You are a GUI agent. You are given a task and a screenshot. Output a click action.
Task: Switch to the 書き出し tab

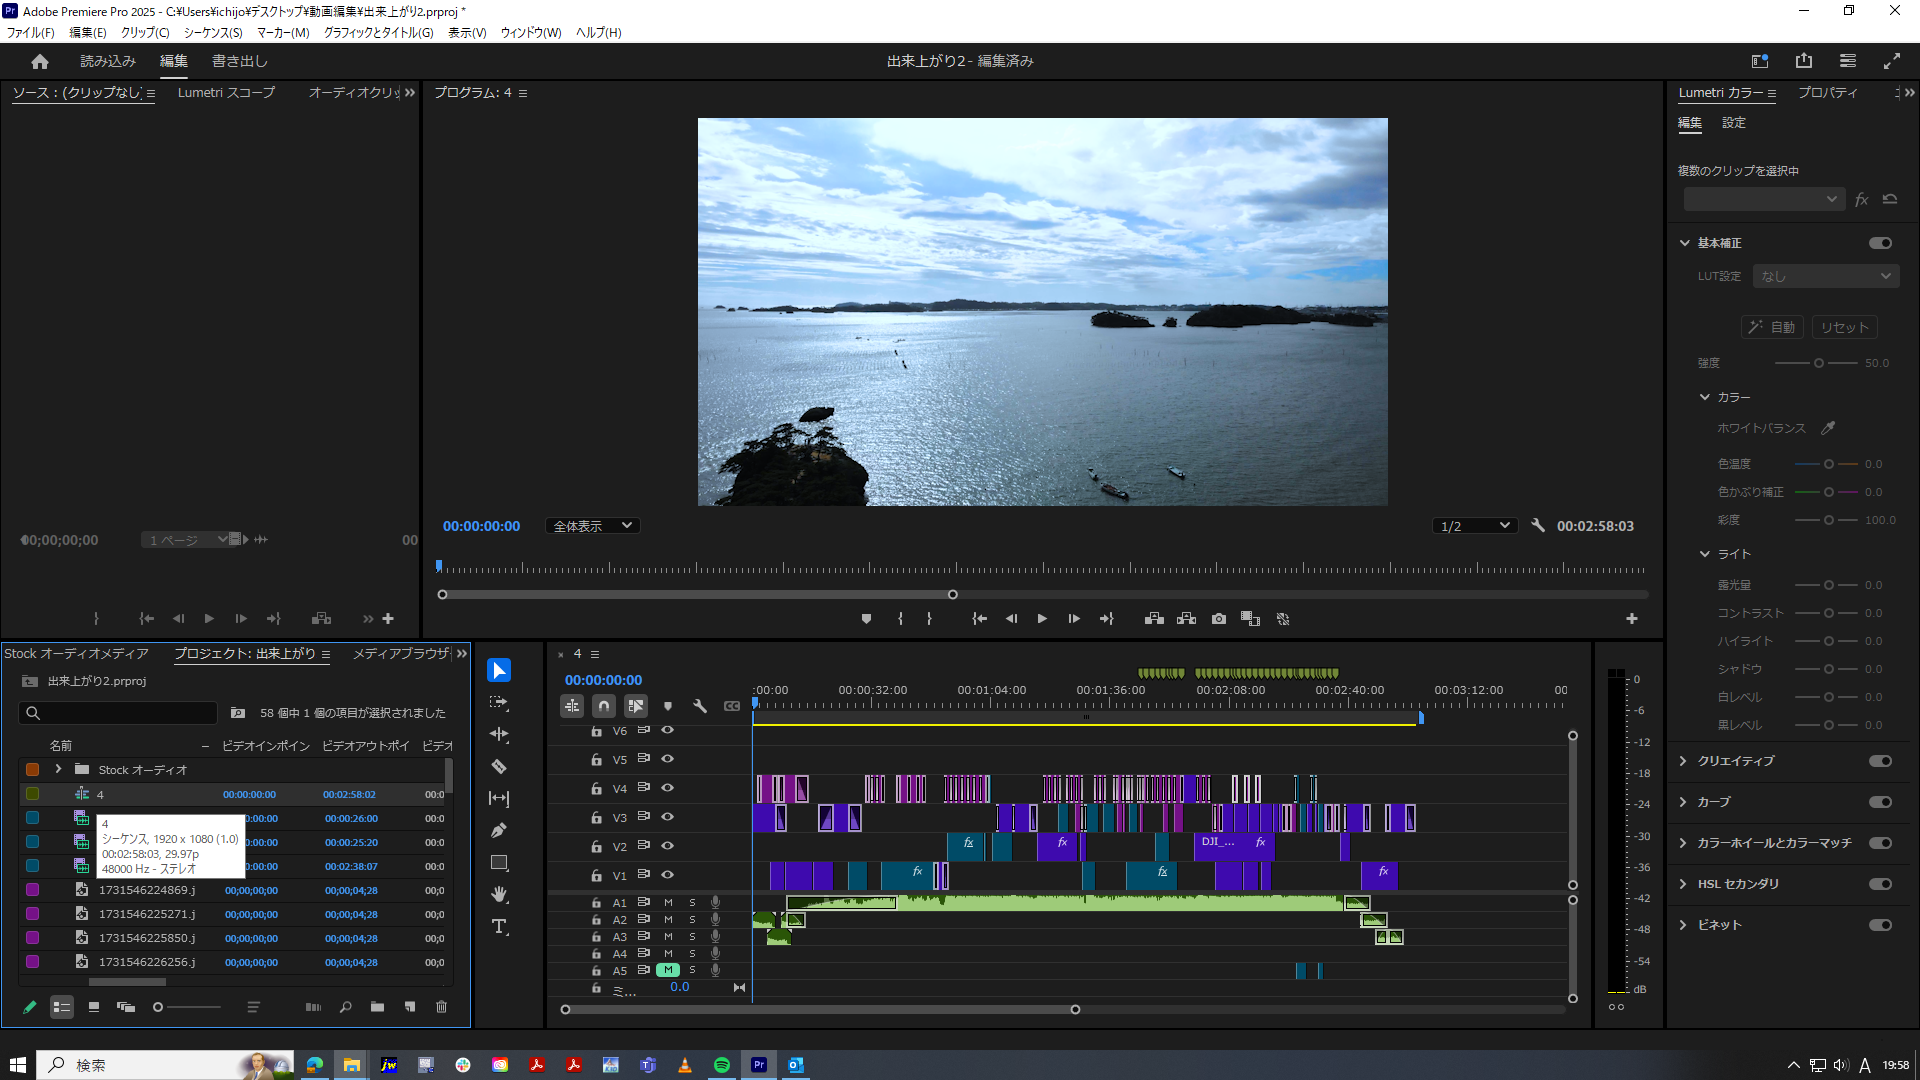pyautogui.click(x=239, y=61)
